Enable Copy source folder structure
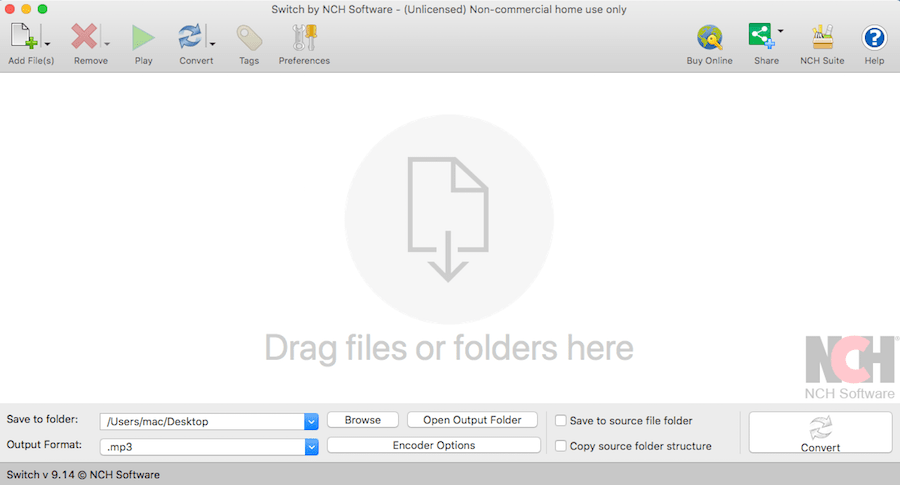Viewport: 900px width, 485px height. (561, 446)
